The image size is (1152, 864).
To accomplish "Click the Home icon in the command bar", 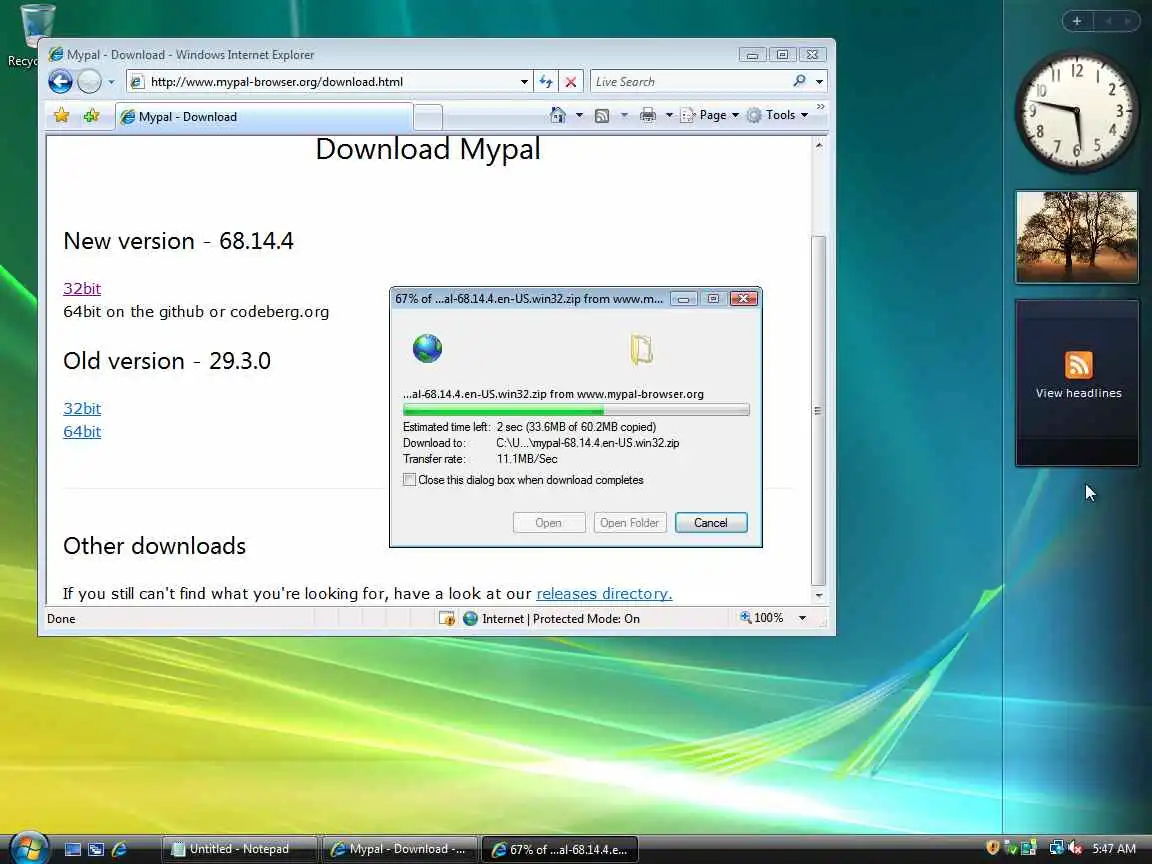I will point(558,115).
